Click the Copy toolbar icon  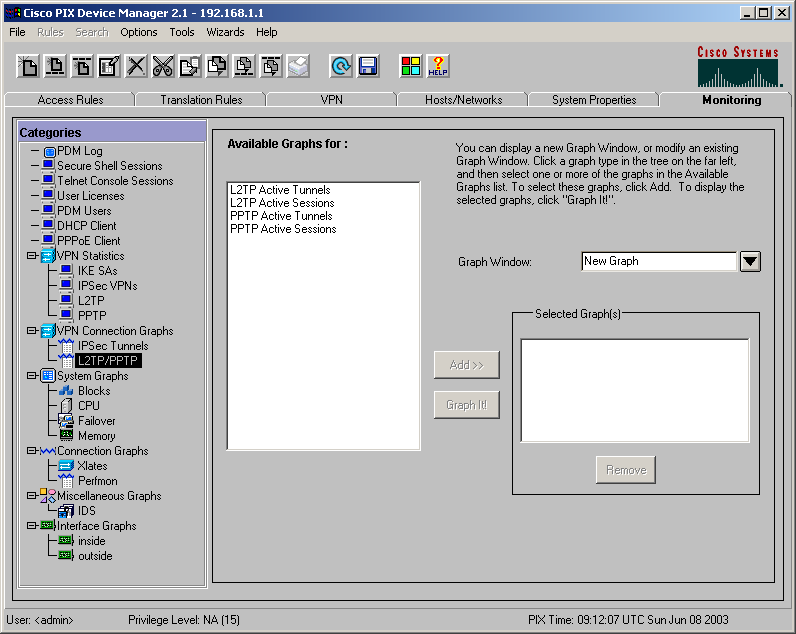click(x=190, y=66)
